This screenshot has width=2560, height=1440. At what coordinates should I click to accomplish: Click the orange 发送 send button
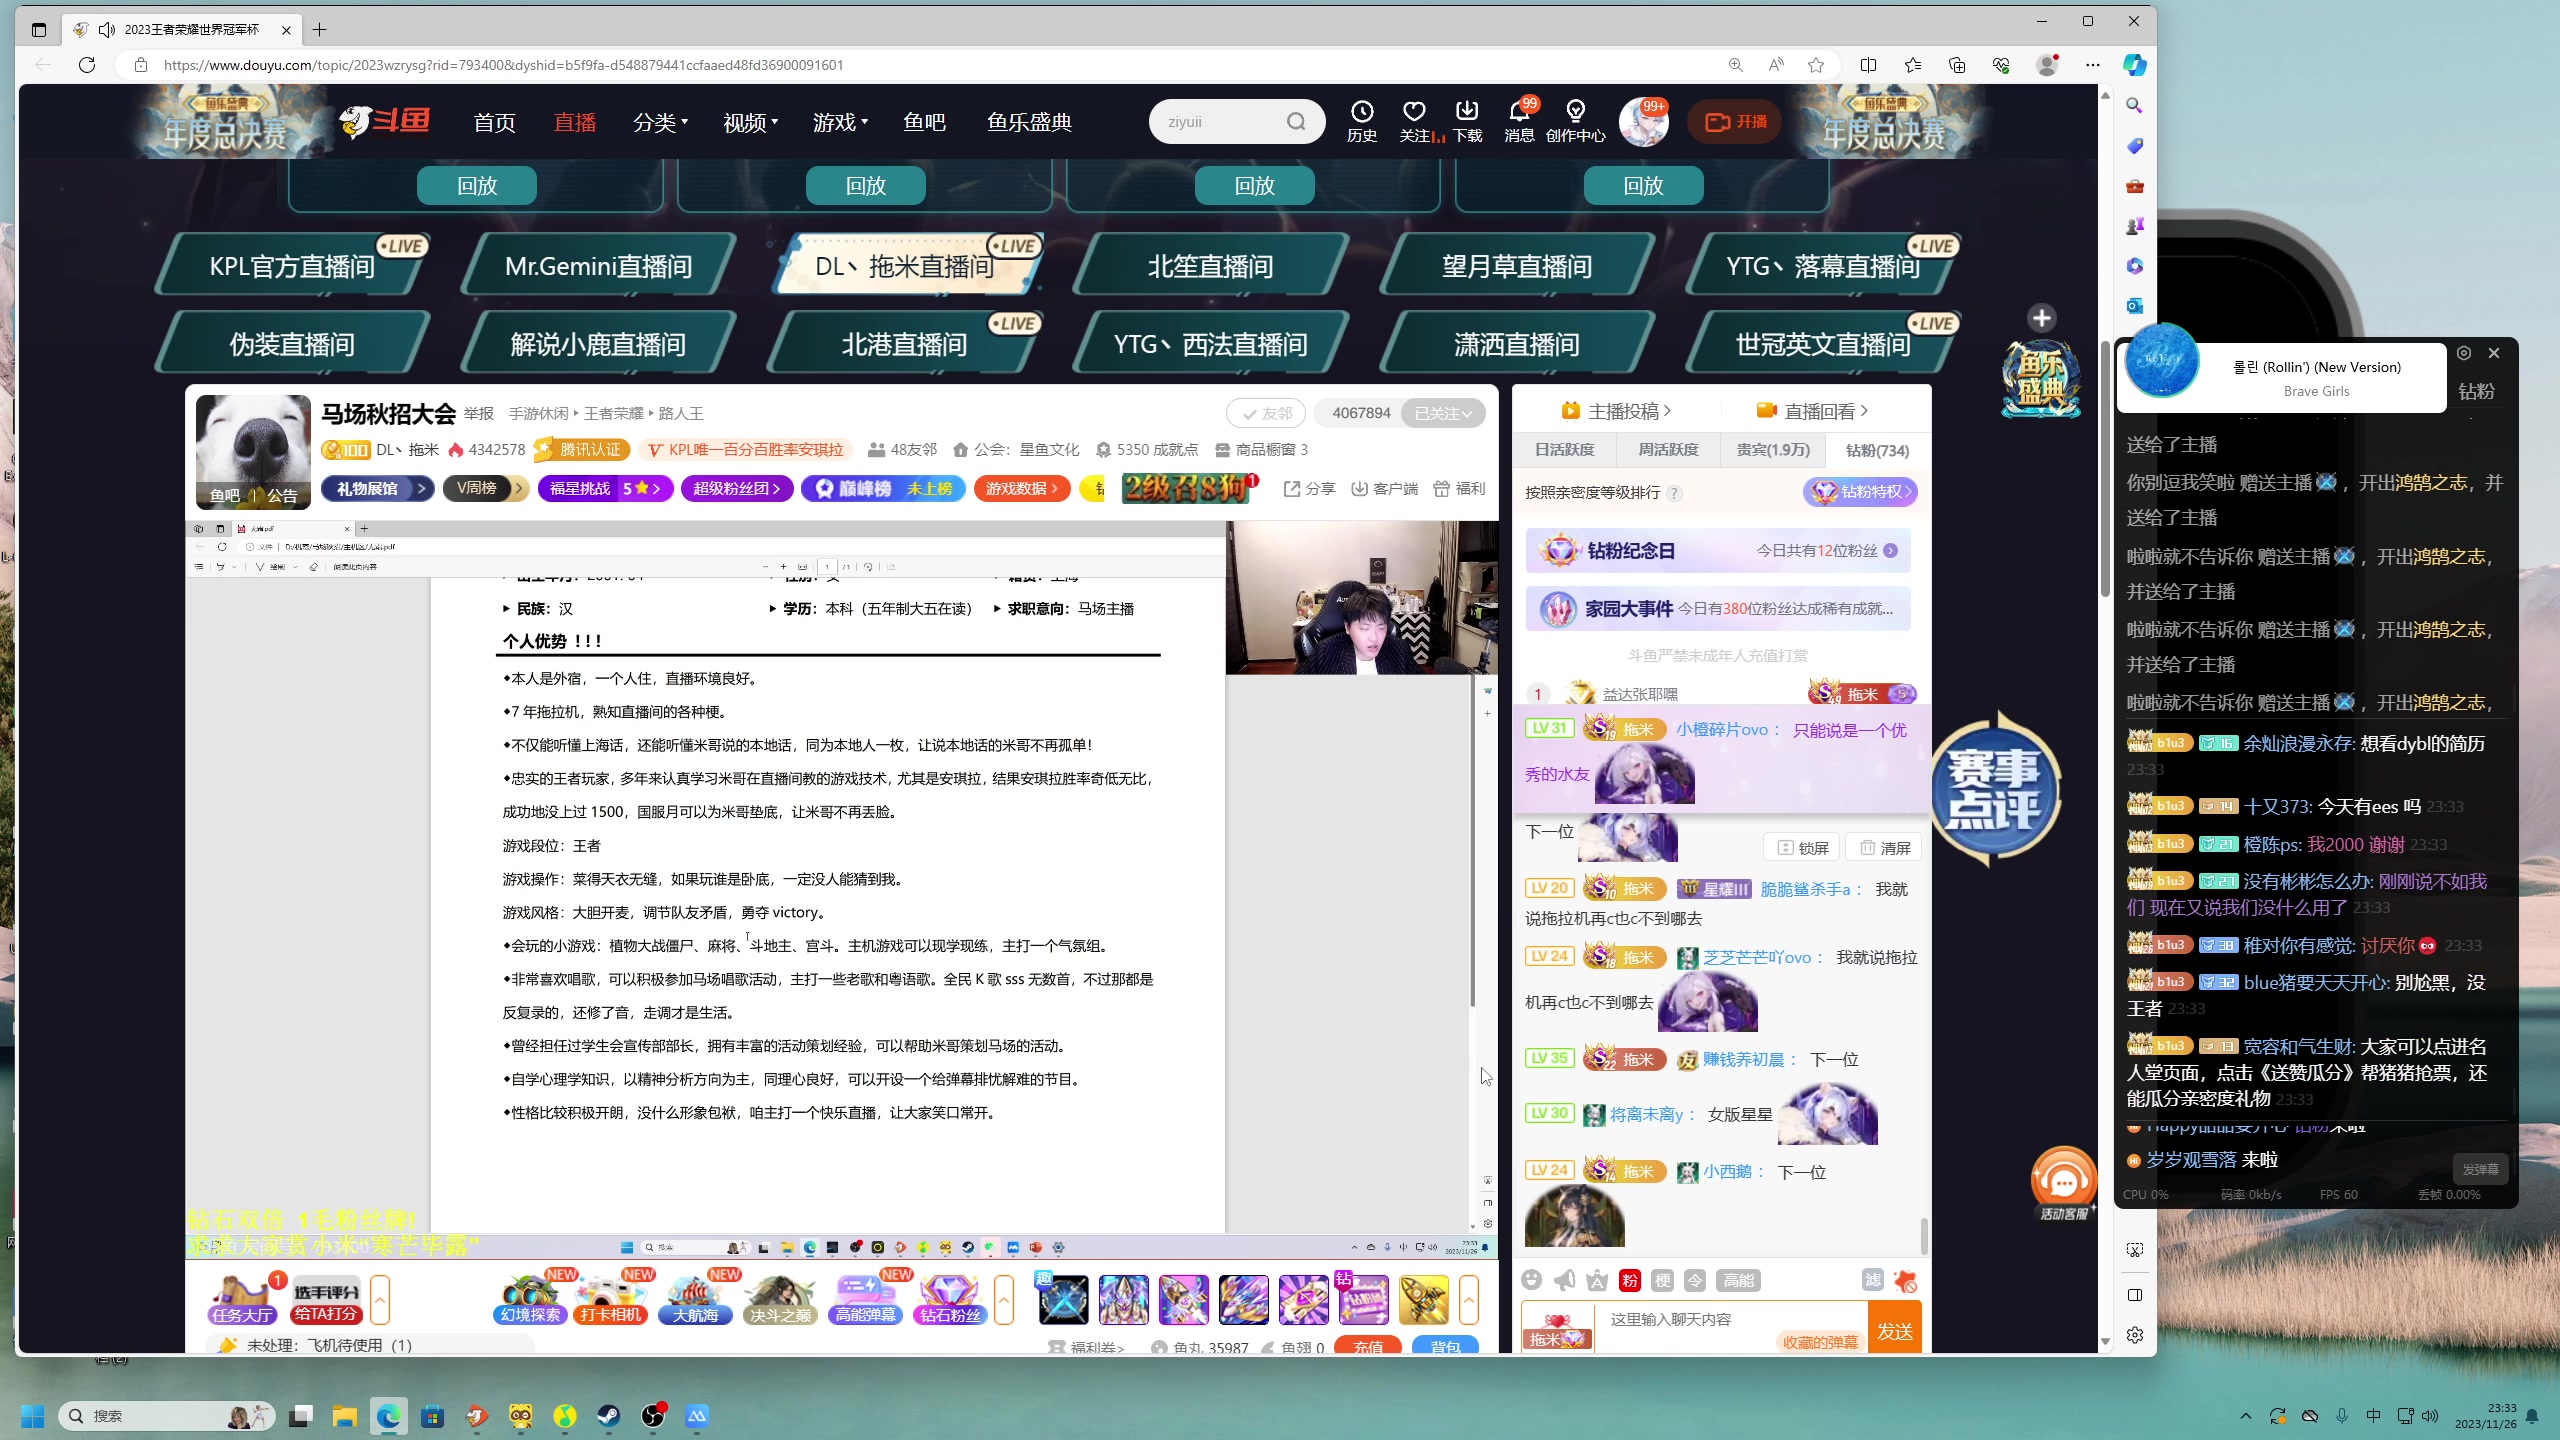1895,1330
